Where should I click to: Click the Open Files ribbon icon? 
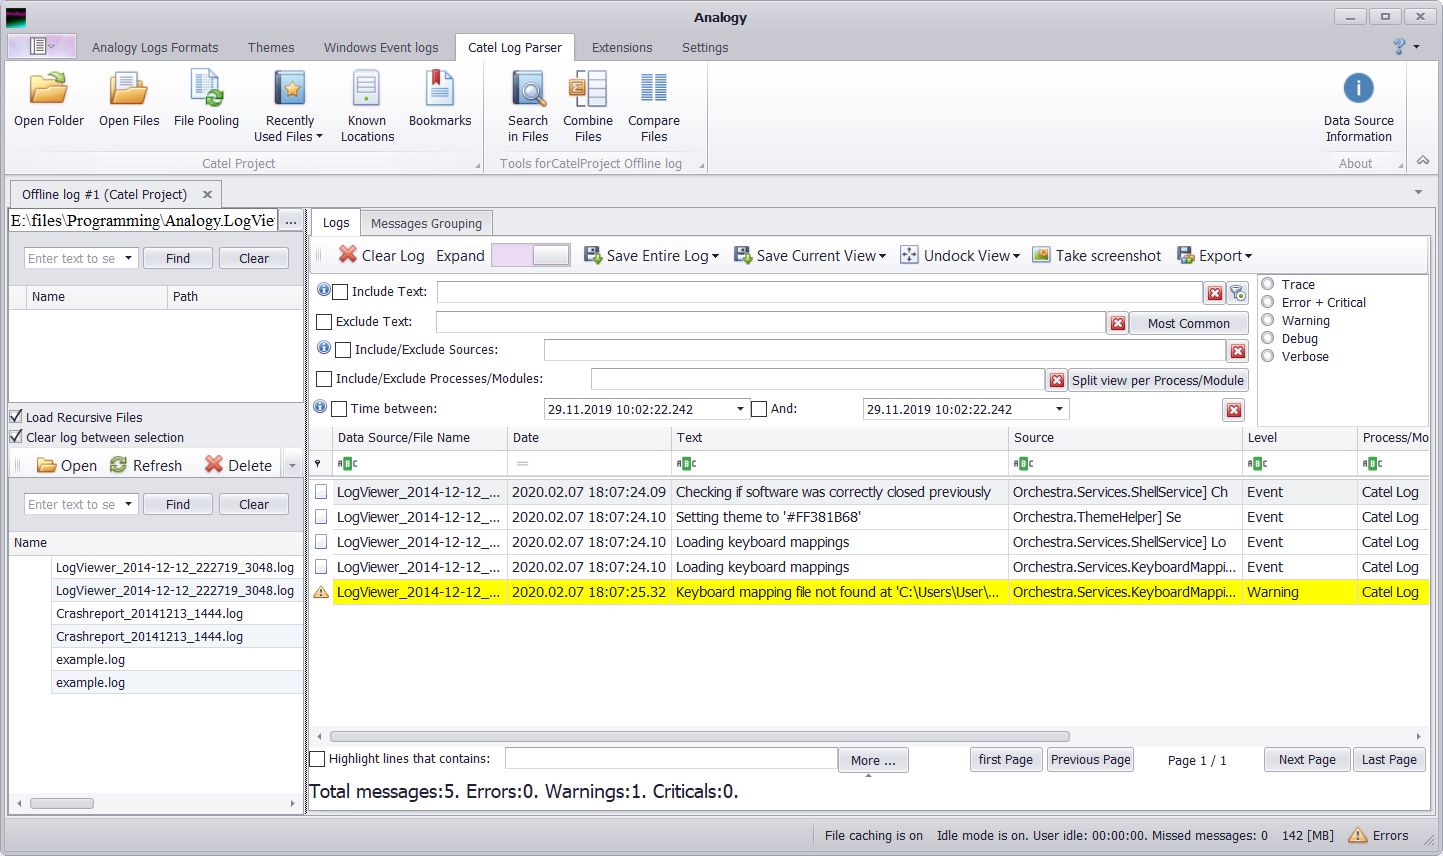[x=129, y=99]
